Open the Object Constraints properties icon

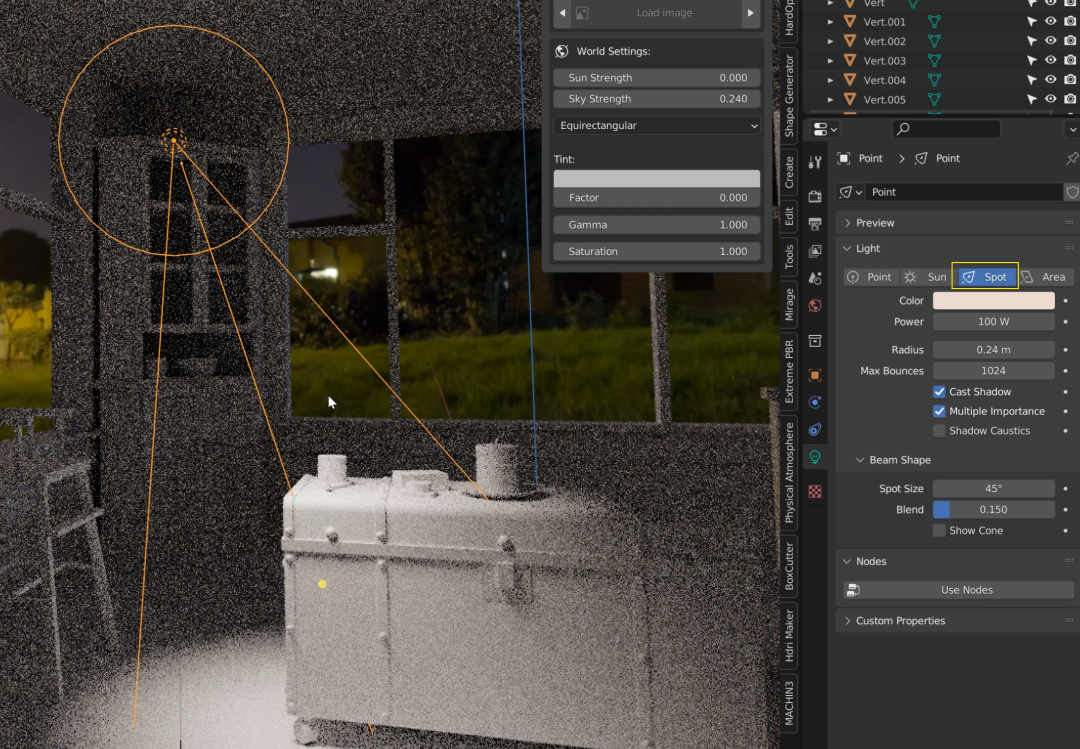pos(815,429)
